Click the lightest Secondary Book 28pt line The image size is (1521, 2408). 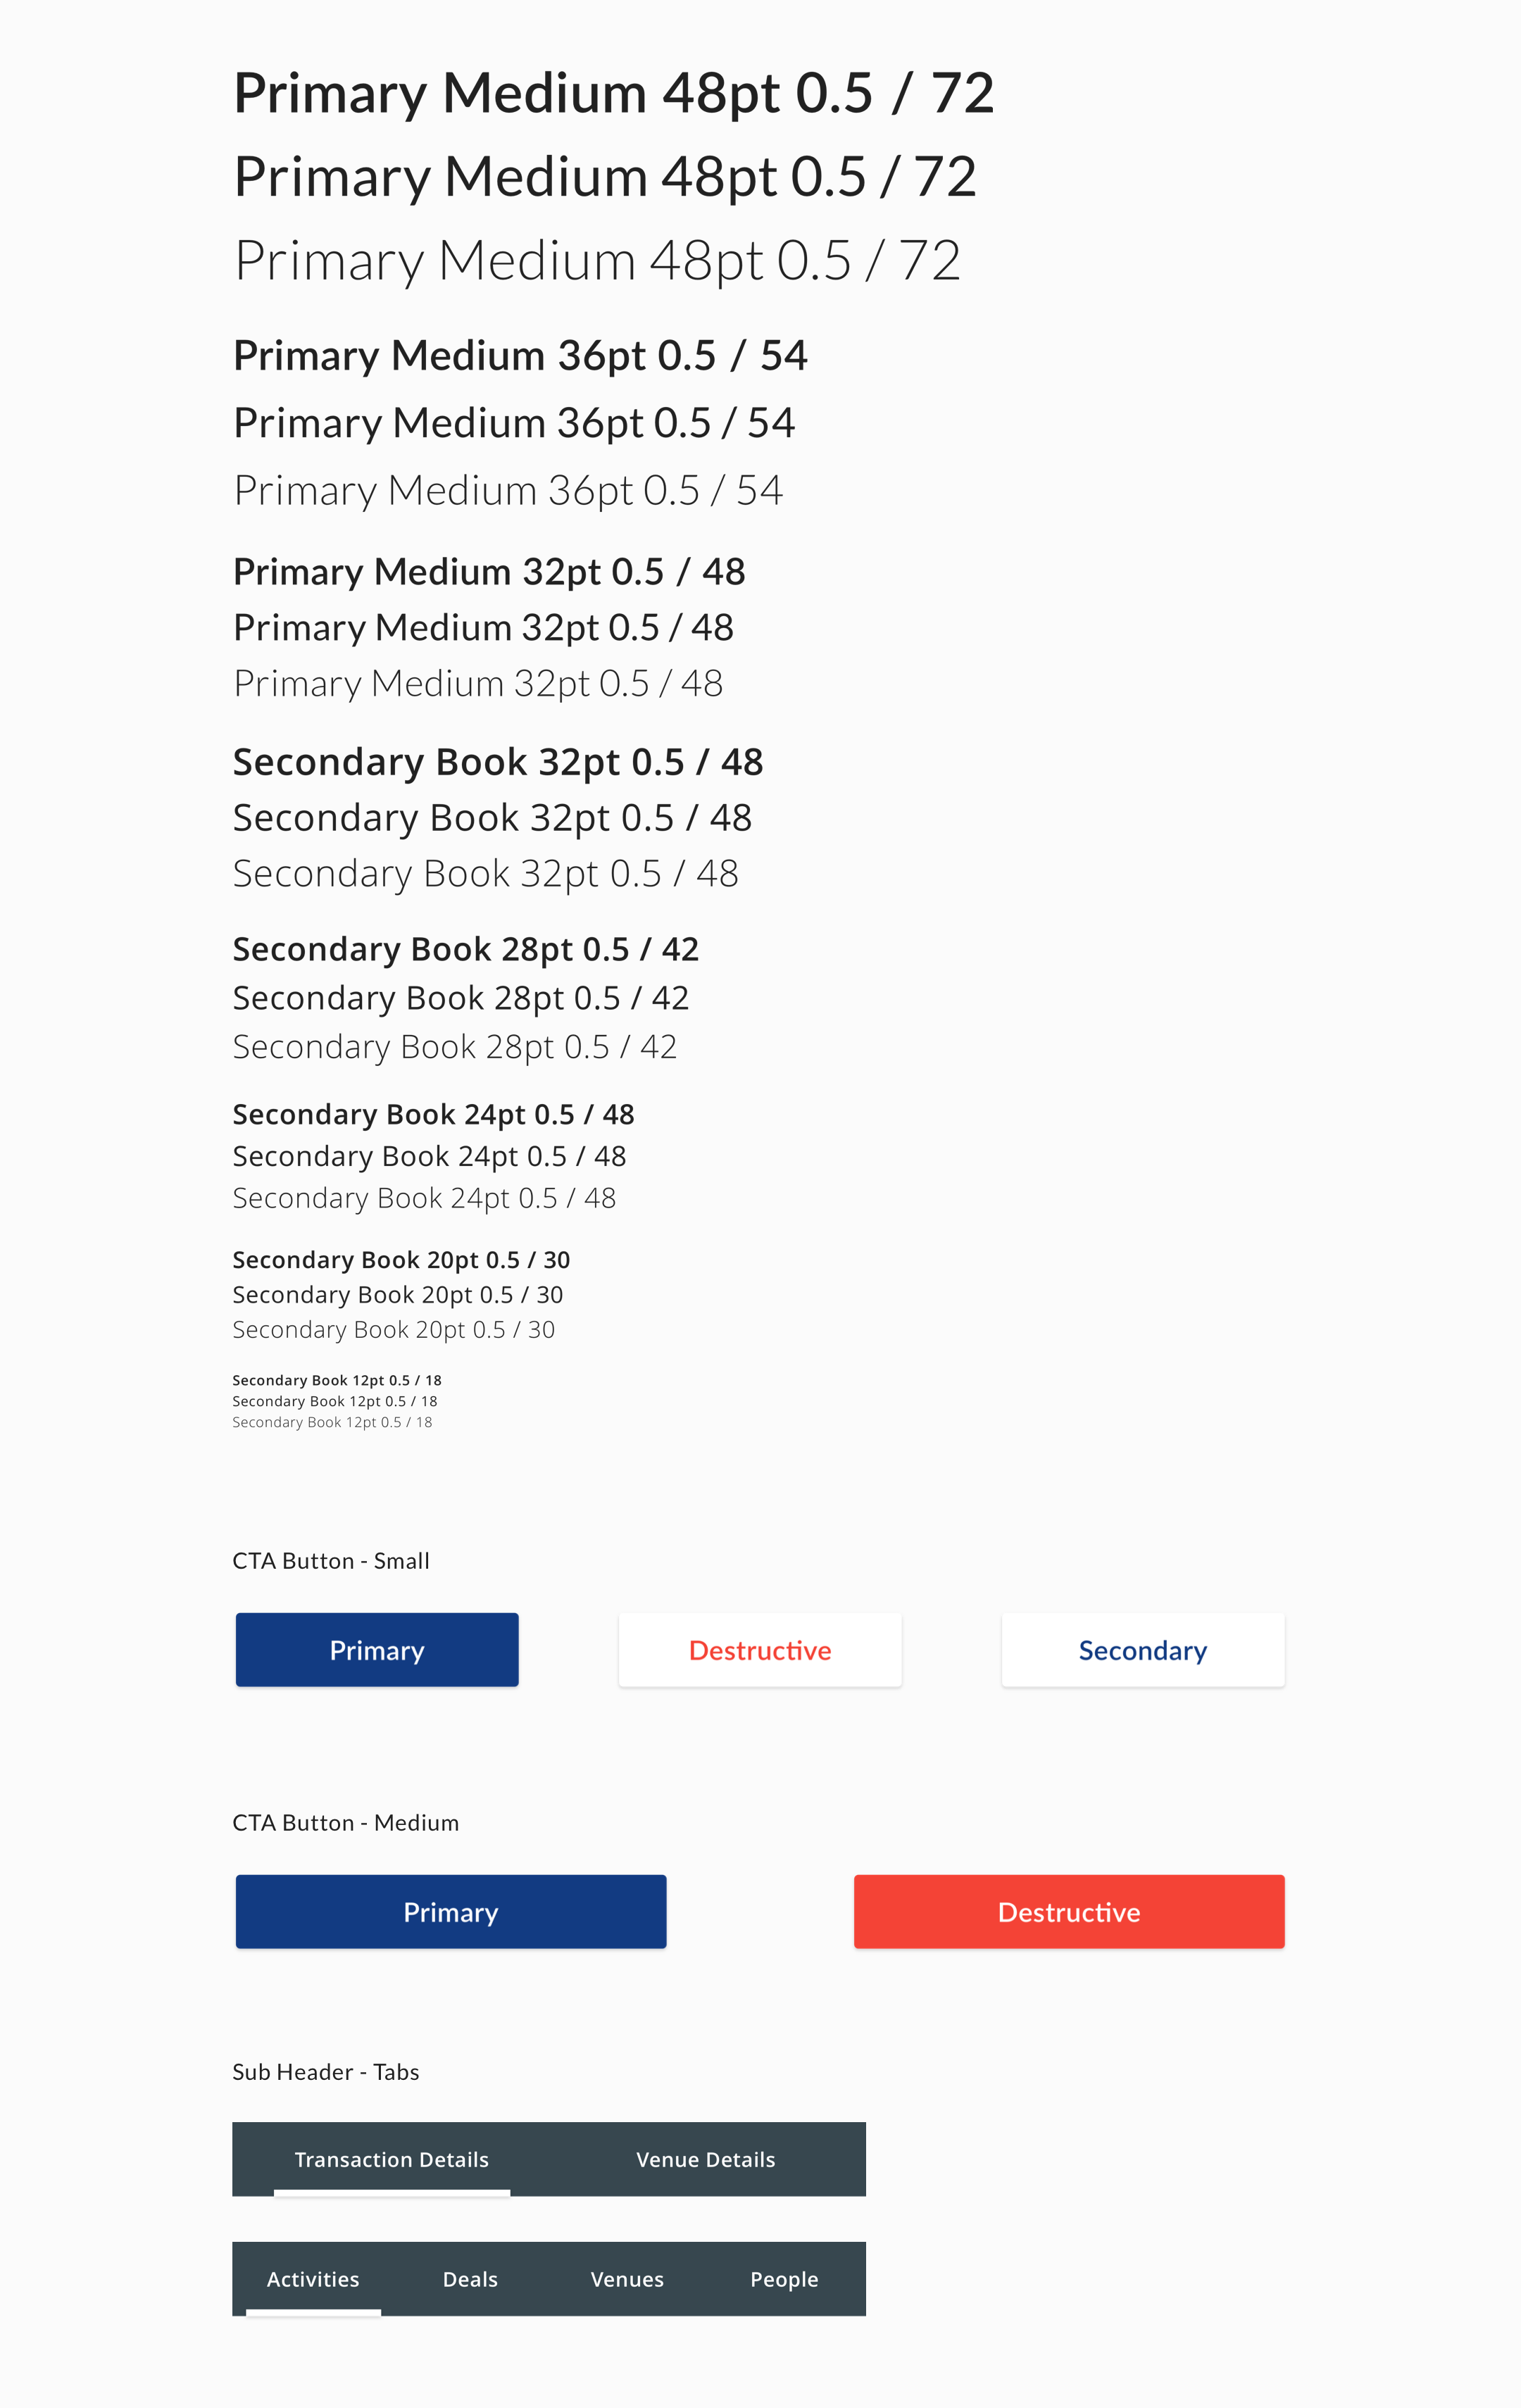pyautogui.click(x=454, y=1047)
